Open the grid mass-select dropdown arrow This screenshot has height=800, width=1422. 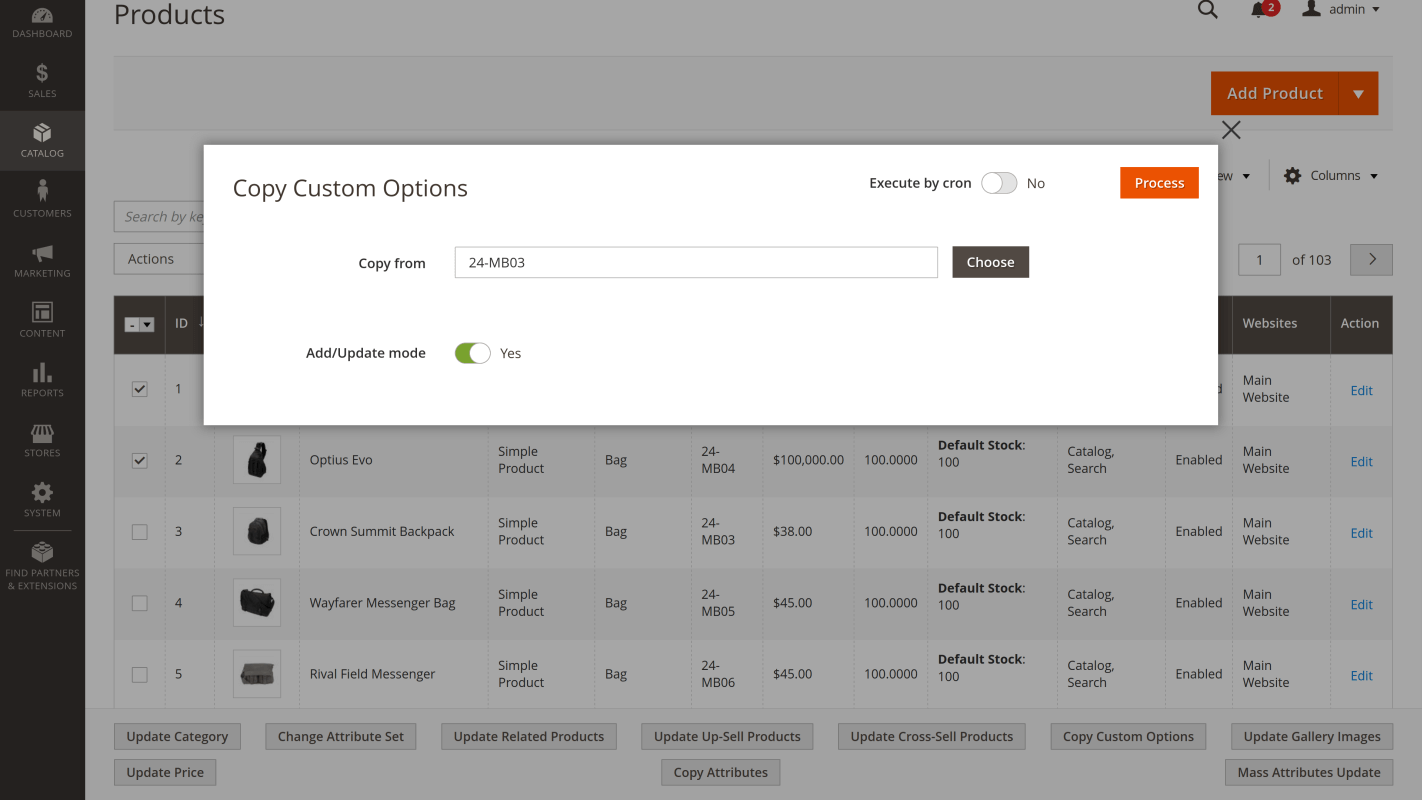tap(149, 324)
